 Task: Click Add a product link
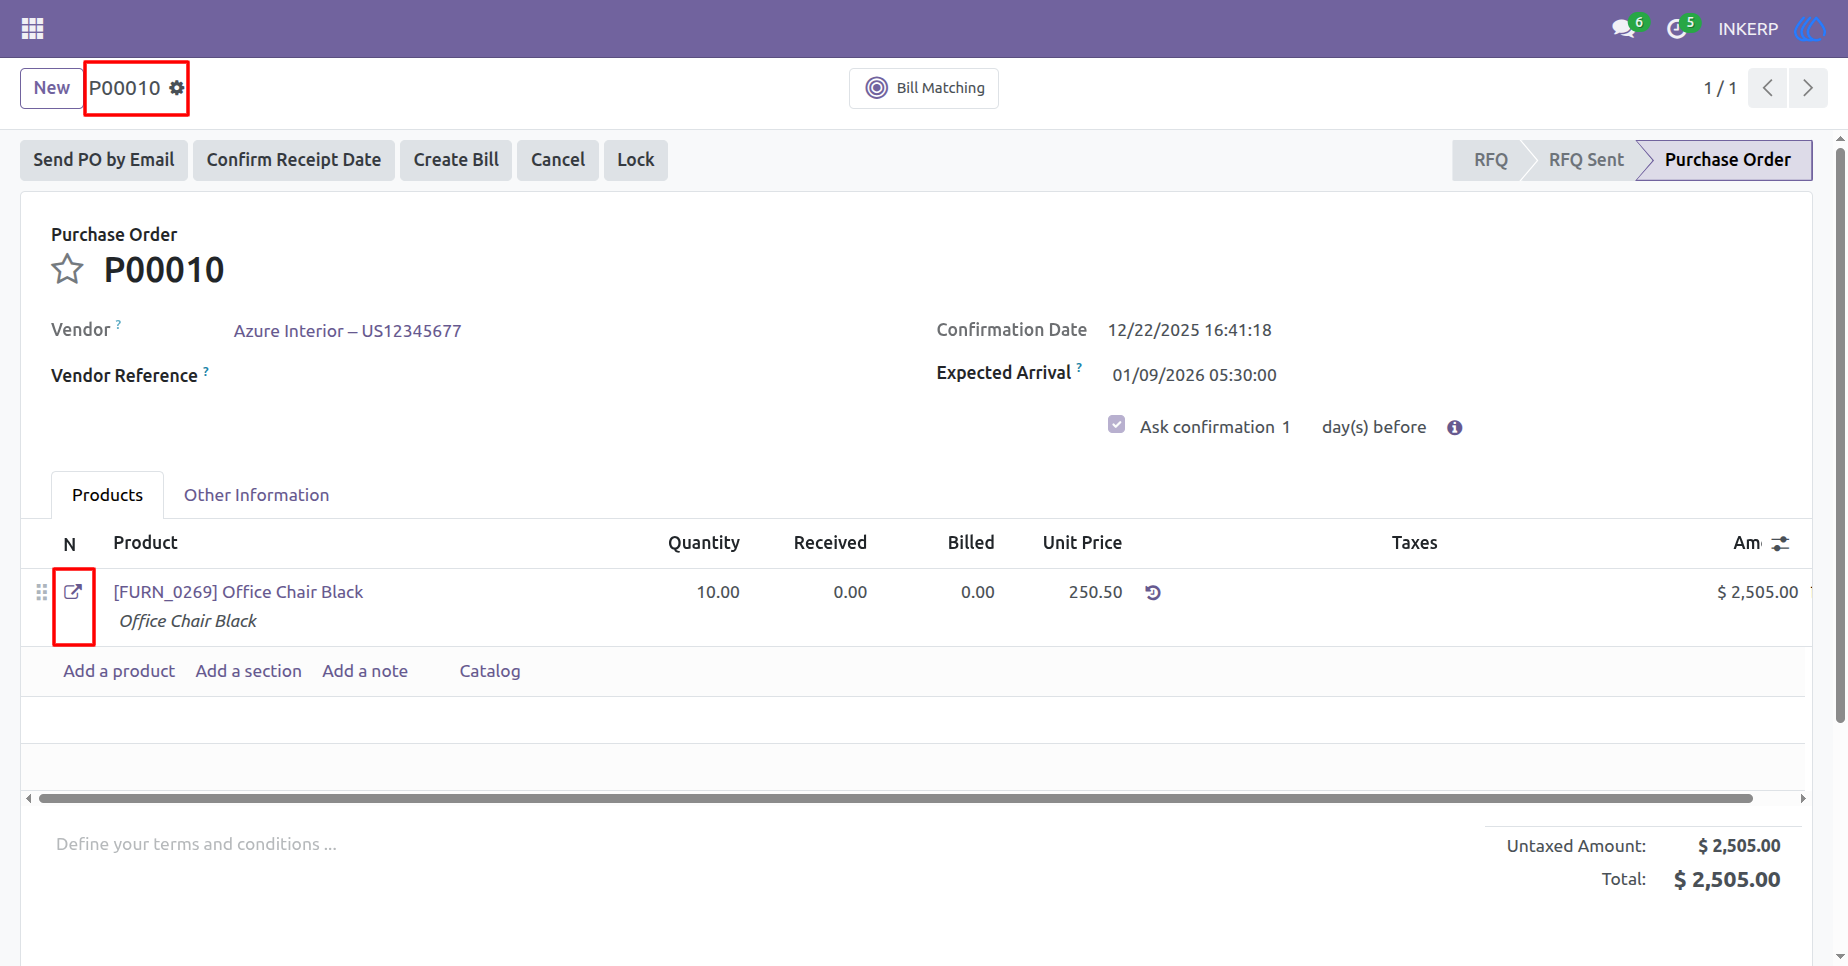(119, 671)
